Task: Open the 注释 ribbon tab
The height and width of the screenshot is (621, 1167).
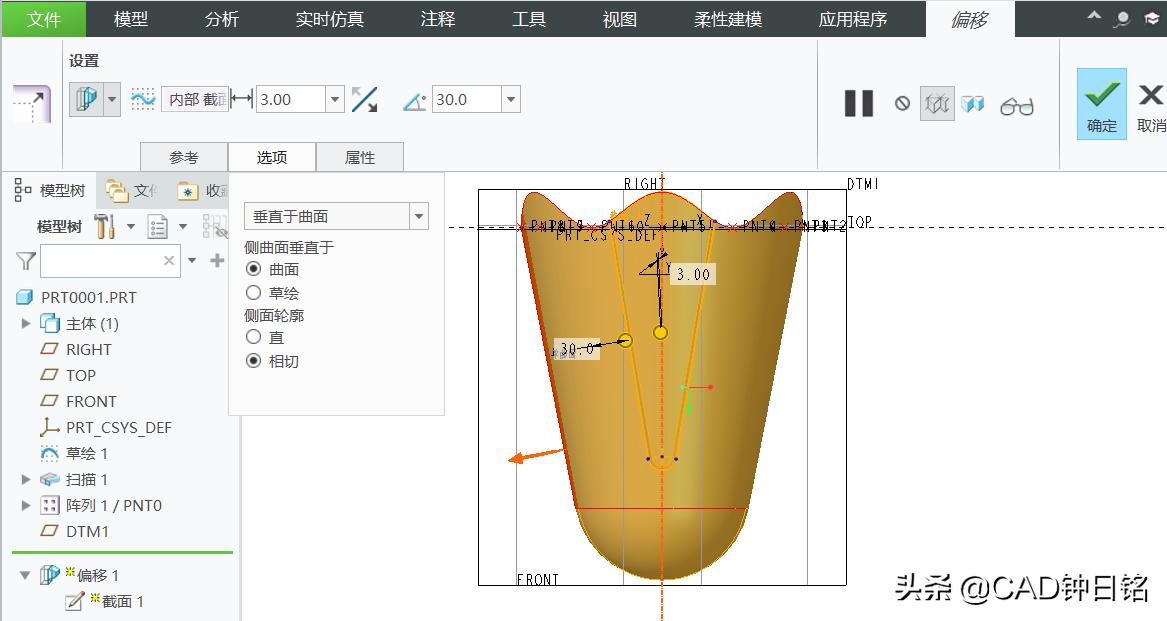Action: [x=438, y=19]
